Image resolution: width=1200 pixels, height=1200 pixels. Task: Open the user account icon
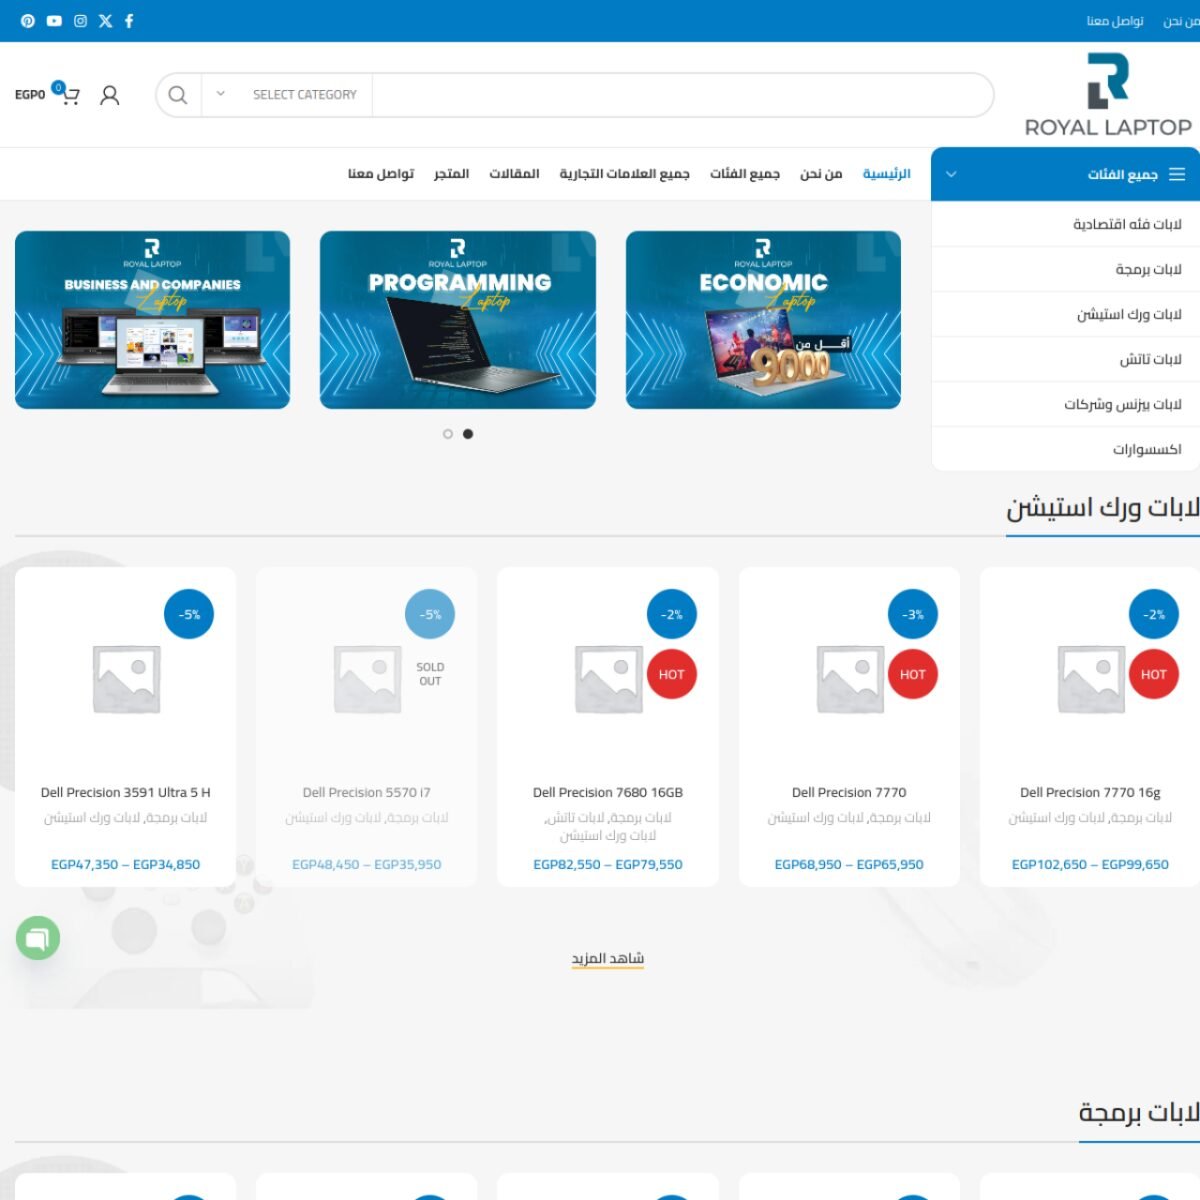tap(110, 95)
